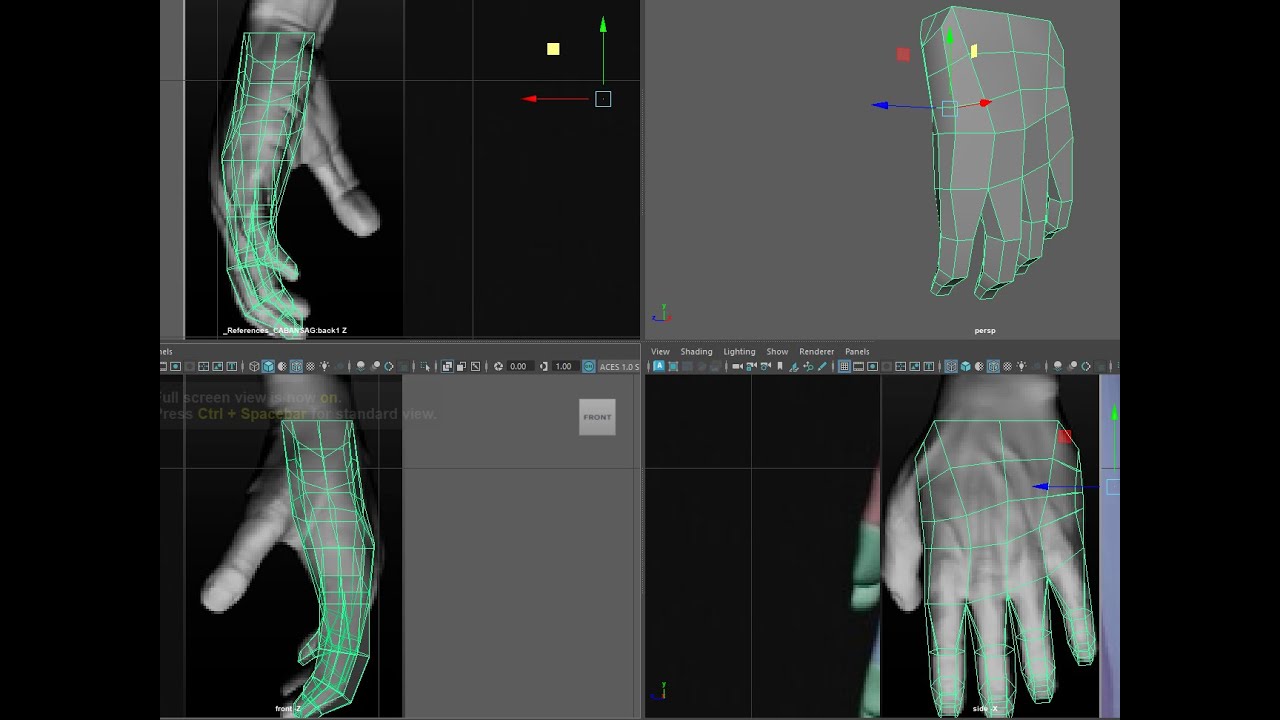The height and width of the screenshot is (720, 1280).
Task: Click isolate select icon in front panel toolbar
Action: (425, 366)
